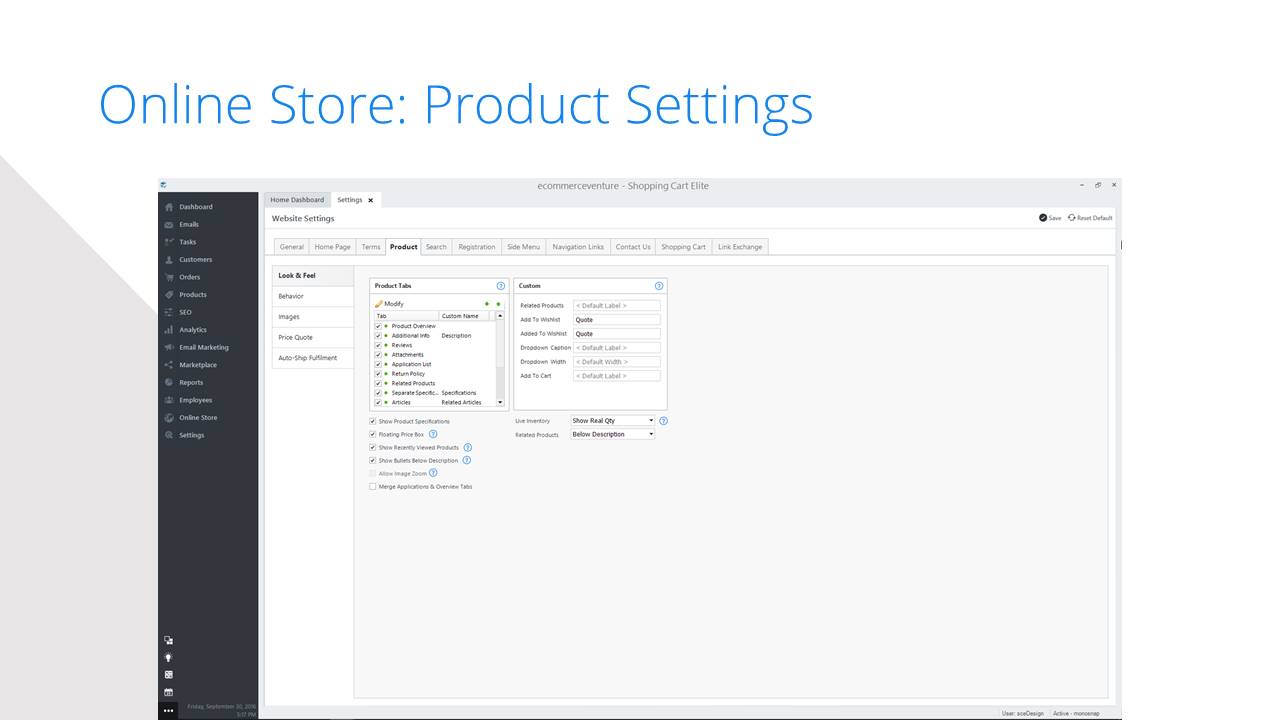Switch to the Home Page tab

[x=333, y=247]
